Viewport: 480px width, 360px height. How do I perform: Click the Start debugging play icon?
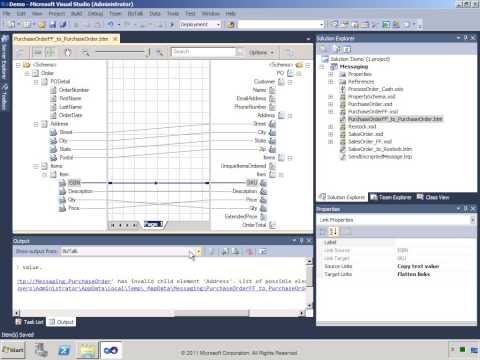click(172, 24)
